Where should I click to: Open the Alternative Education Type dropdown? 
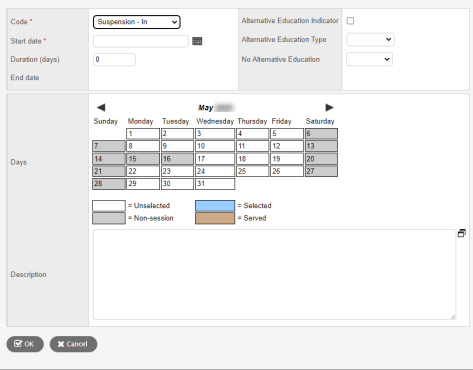[x=370, y=39]
